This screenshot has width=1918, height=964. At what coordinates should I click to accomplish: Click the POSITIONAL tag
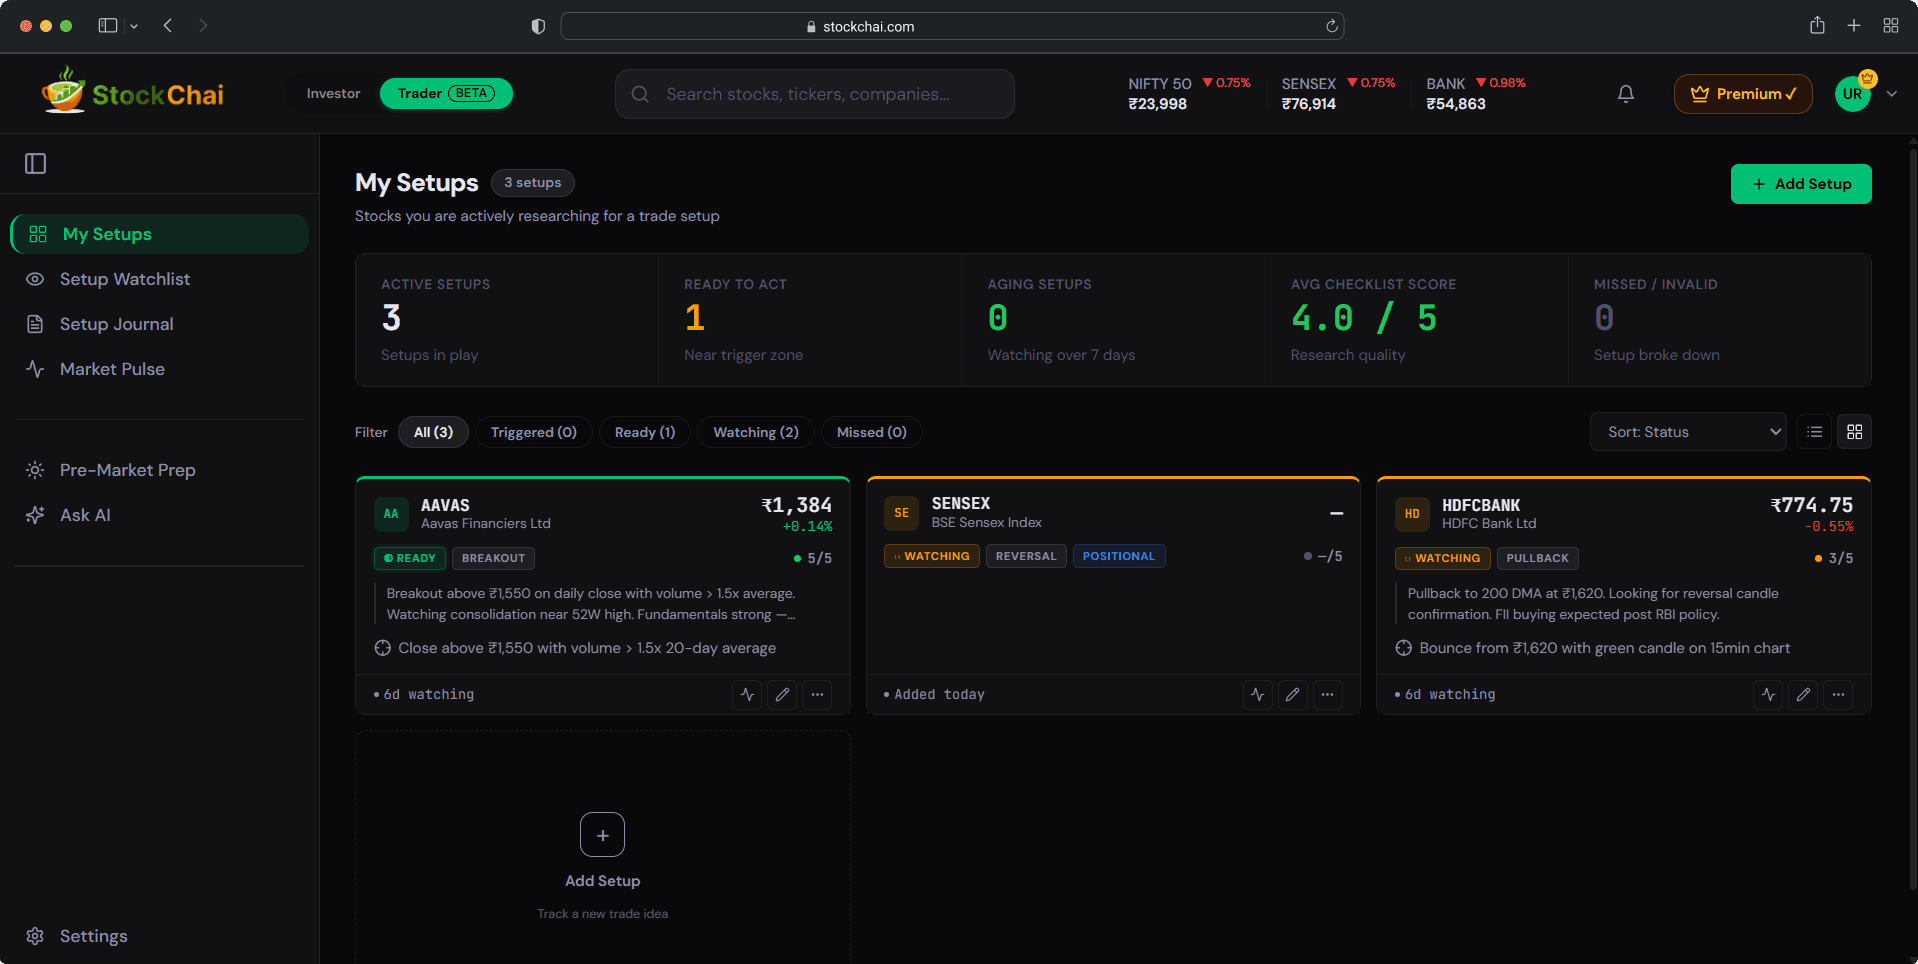[1118, 556]
